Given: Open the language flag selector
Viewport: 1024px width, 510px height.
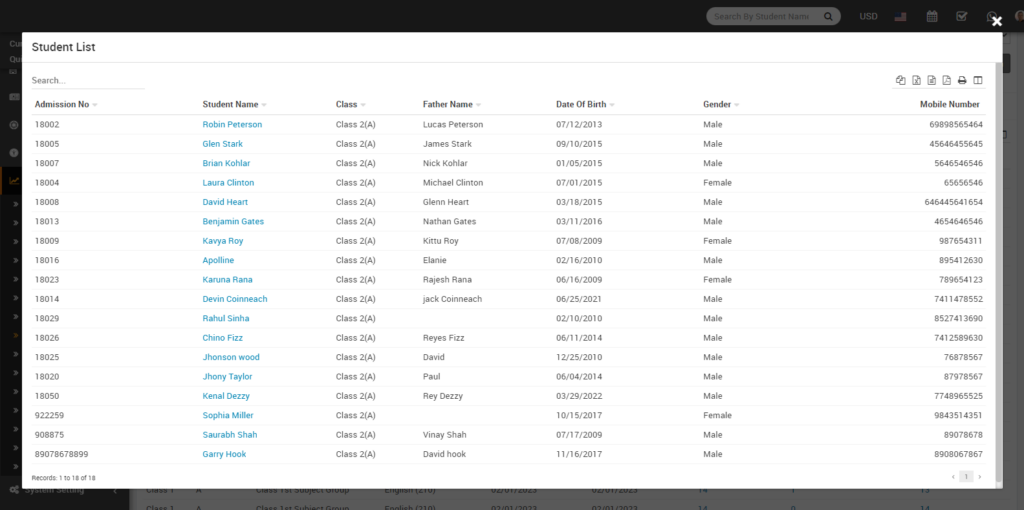Looking at the screenshot, I should pyautogui.click(x=901, y=16).
